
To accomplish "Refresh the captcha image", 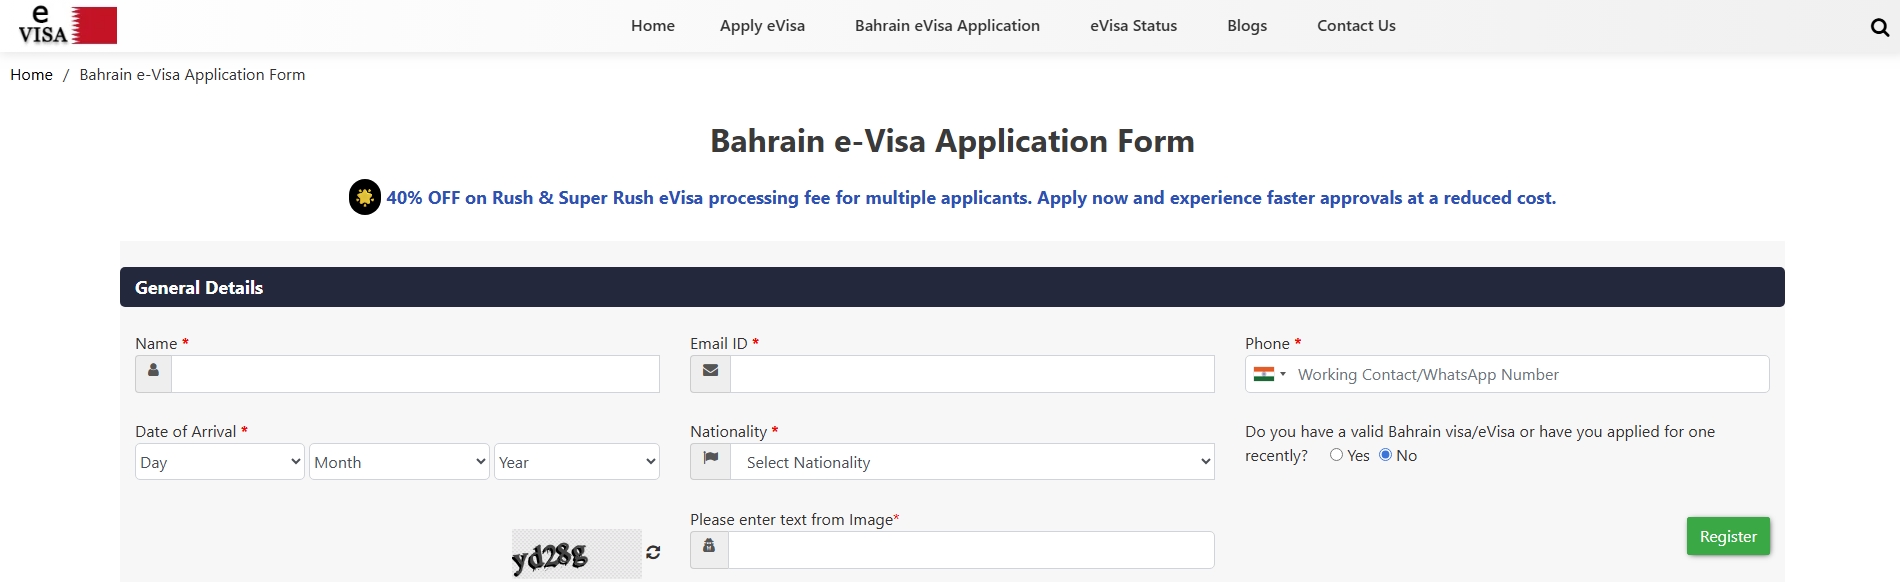I will pos(653,552).
